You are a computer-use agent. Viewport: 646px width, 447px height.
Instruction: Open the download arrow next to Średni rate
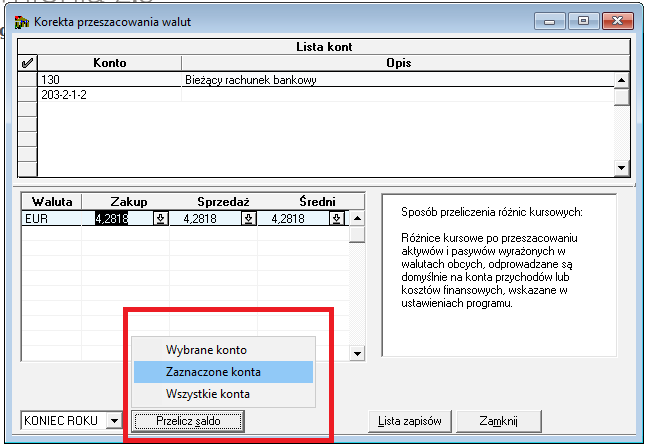[x=337, y=218]
